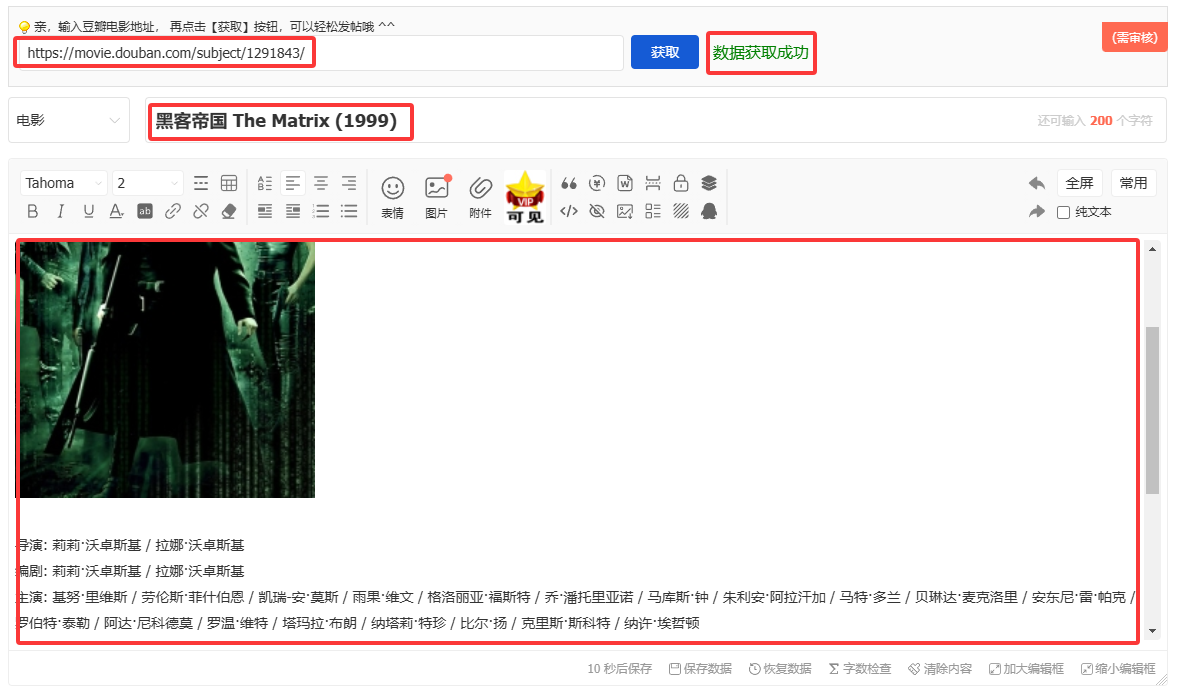Click 缩小编辑框 to shrink the editor
Image resolution: width=1177 pixels, height=693 pixels.
click(x=1118, y=668)
